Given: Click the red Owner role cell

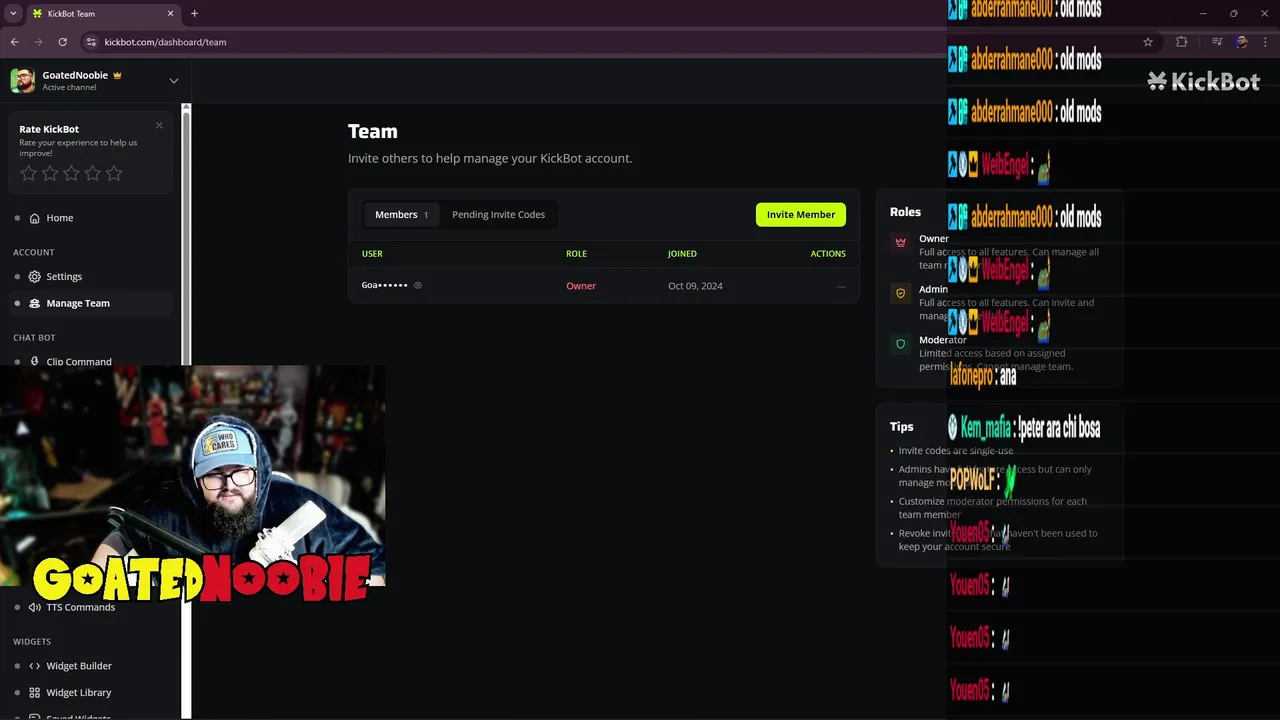Looking at the screenshot, I should click(581, 286).
